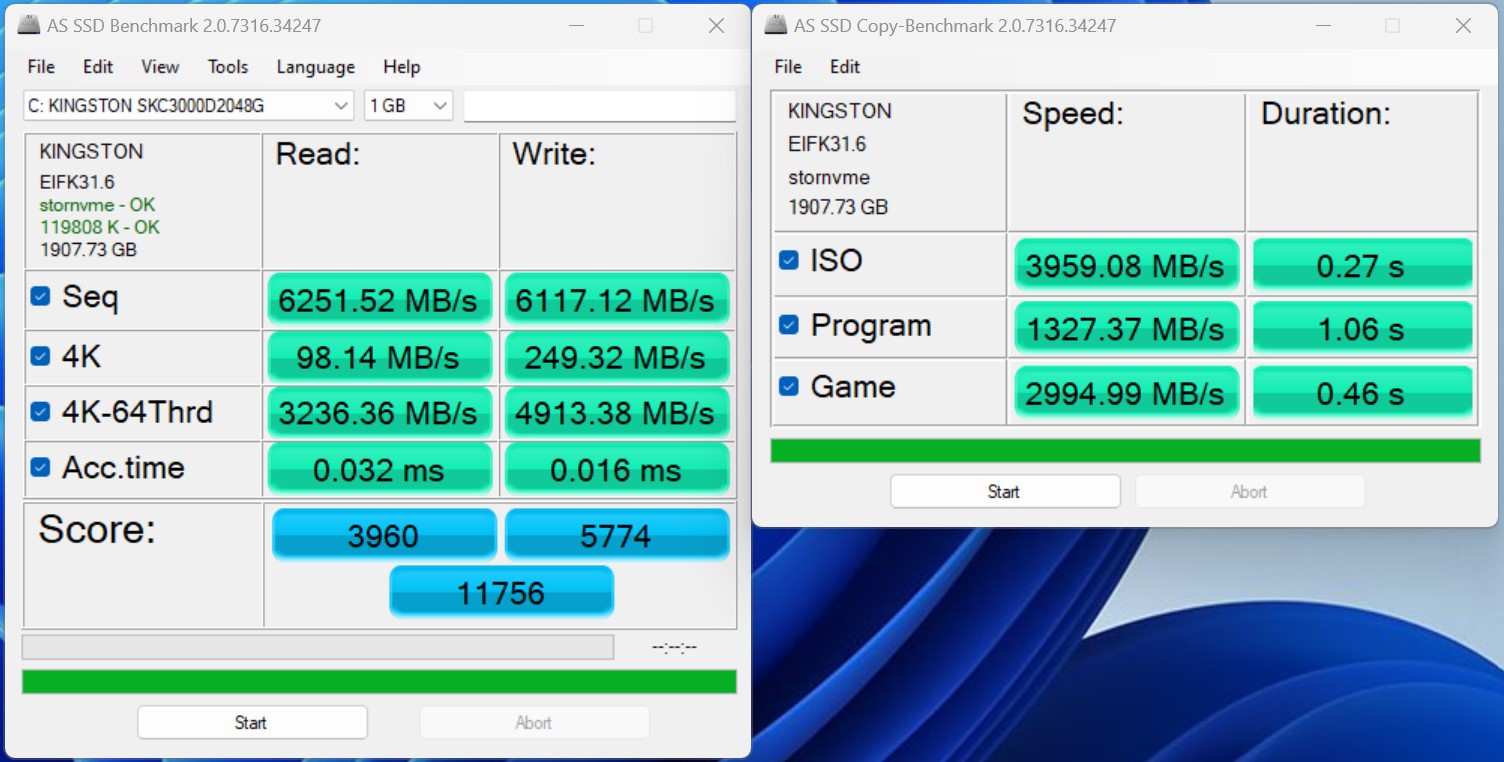Image resolution: width=1504 pixels, height=762 pixels.
Task: Toggle the Program copy test checkbox
Action: point(789,325)
